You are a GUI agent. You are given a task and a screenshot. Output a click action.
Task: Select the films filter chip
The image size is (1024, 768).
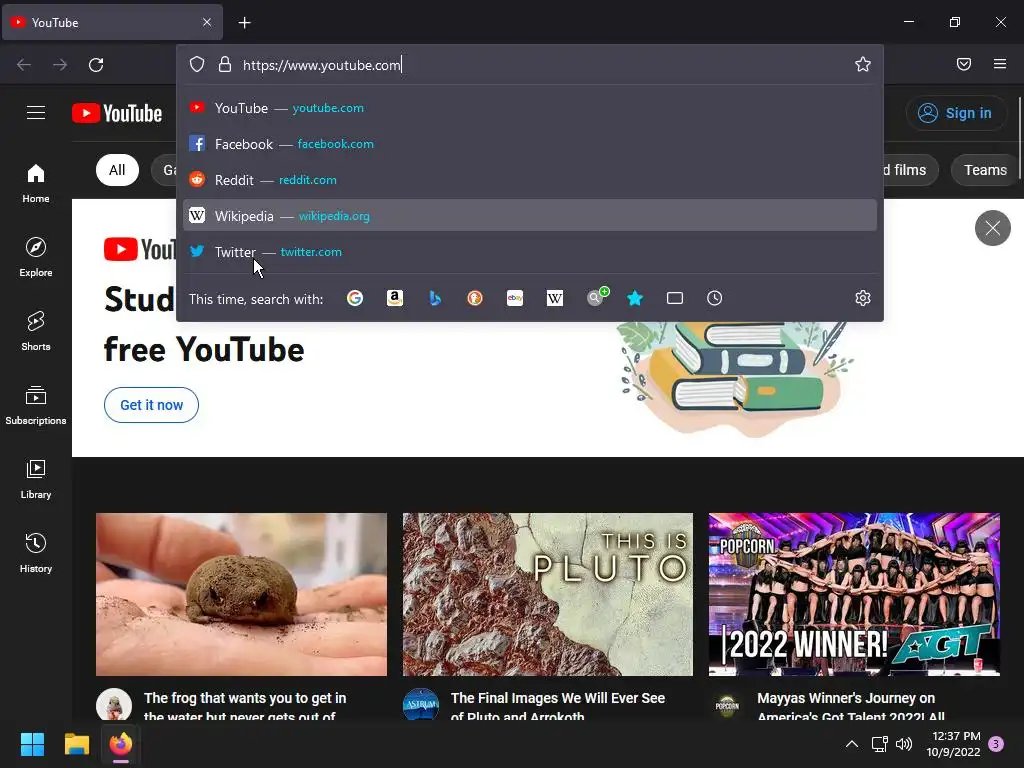tap(909, 170)
